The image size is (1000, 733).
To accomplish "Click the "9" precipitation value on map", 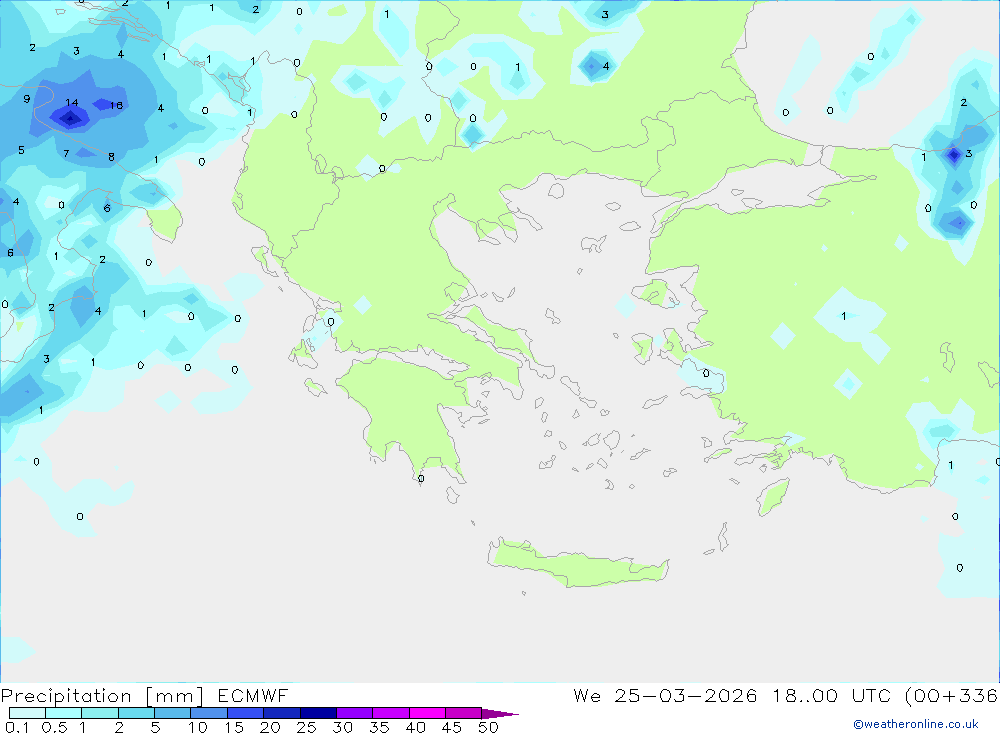I will (26, 99).
